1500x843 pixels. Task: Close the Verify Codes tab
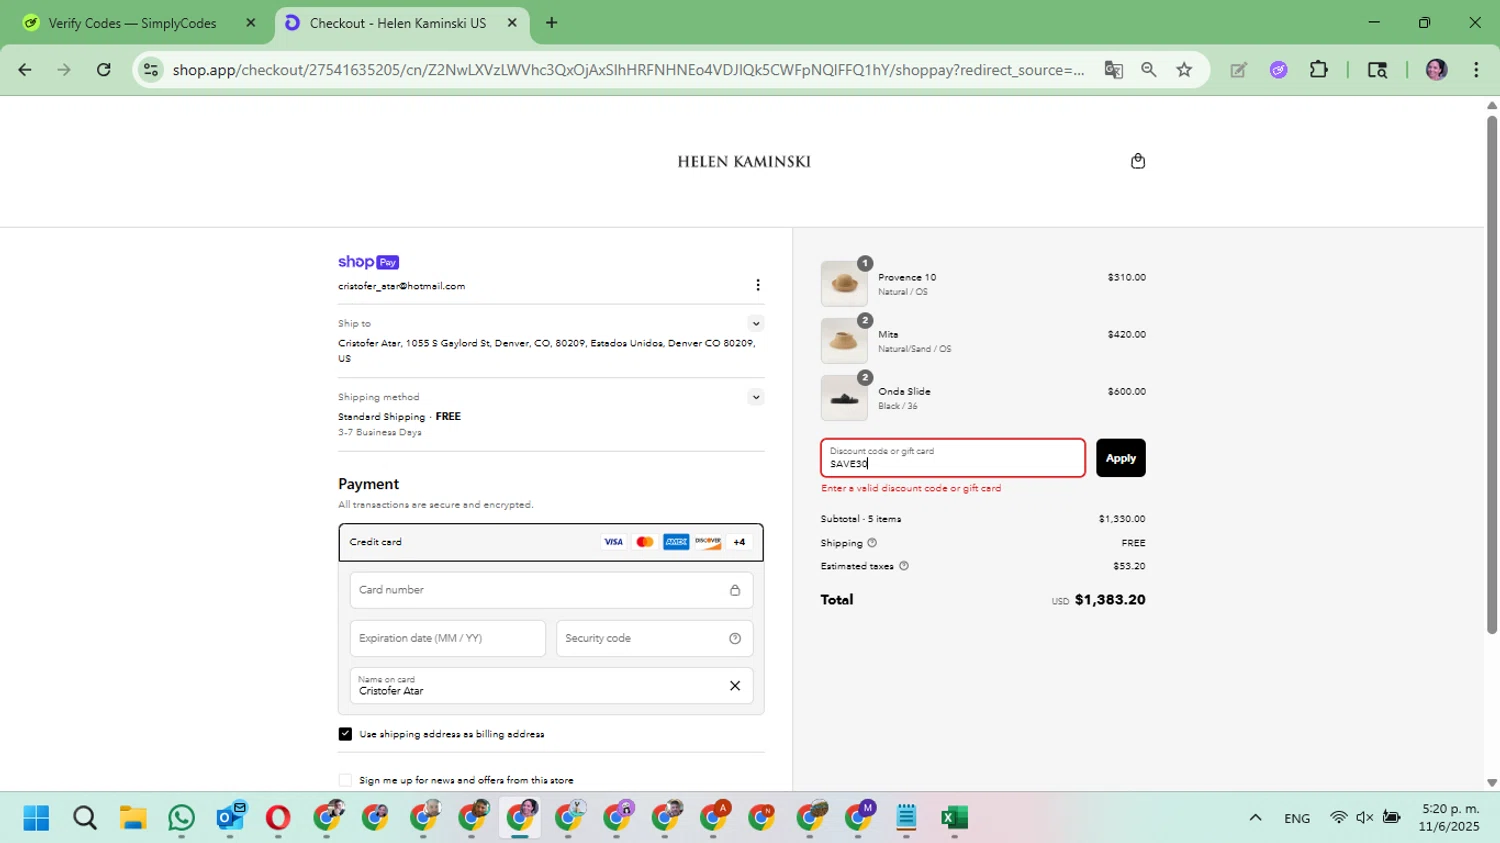tap(251, 23)
